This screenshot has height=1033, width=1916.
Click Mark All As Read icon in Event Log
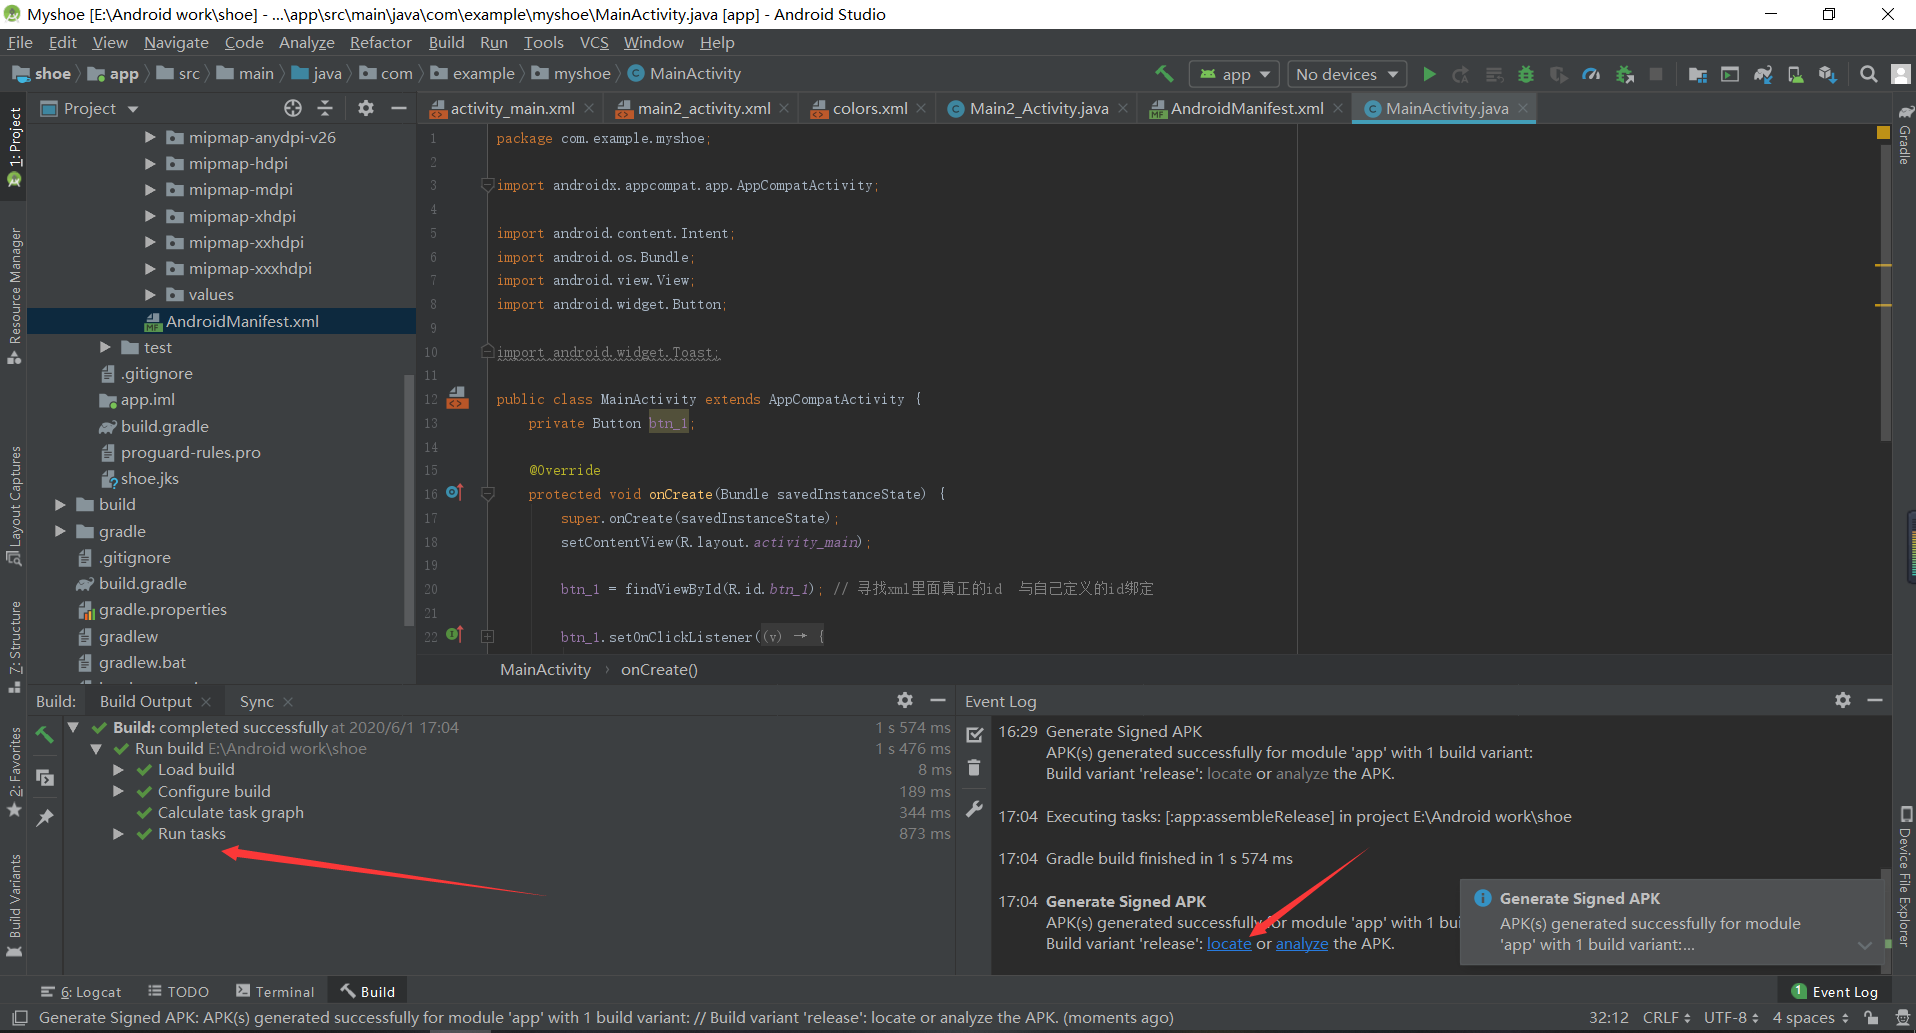click(x=975, y=735)
